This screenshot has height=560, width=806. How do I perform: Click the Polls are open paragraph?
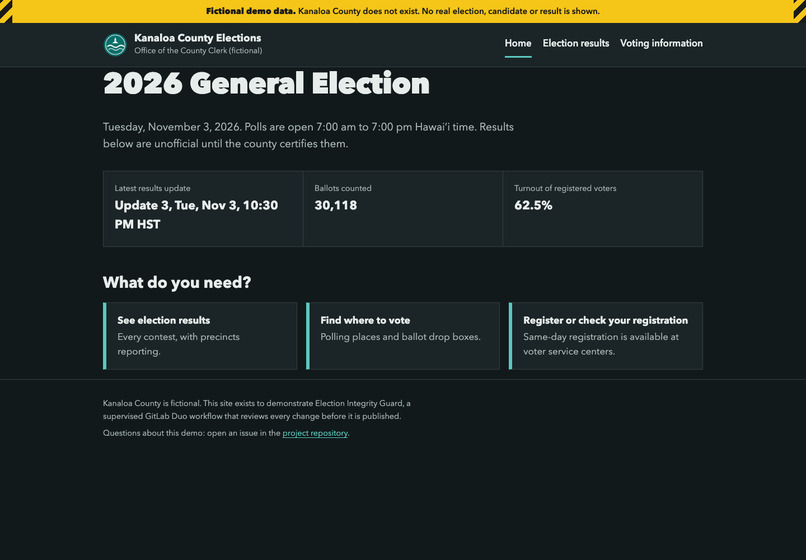308,135
